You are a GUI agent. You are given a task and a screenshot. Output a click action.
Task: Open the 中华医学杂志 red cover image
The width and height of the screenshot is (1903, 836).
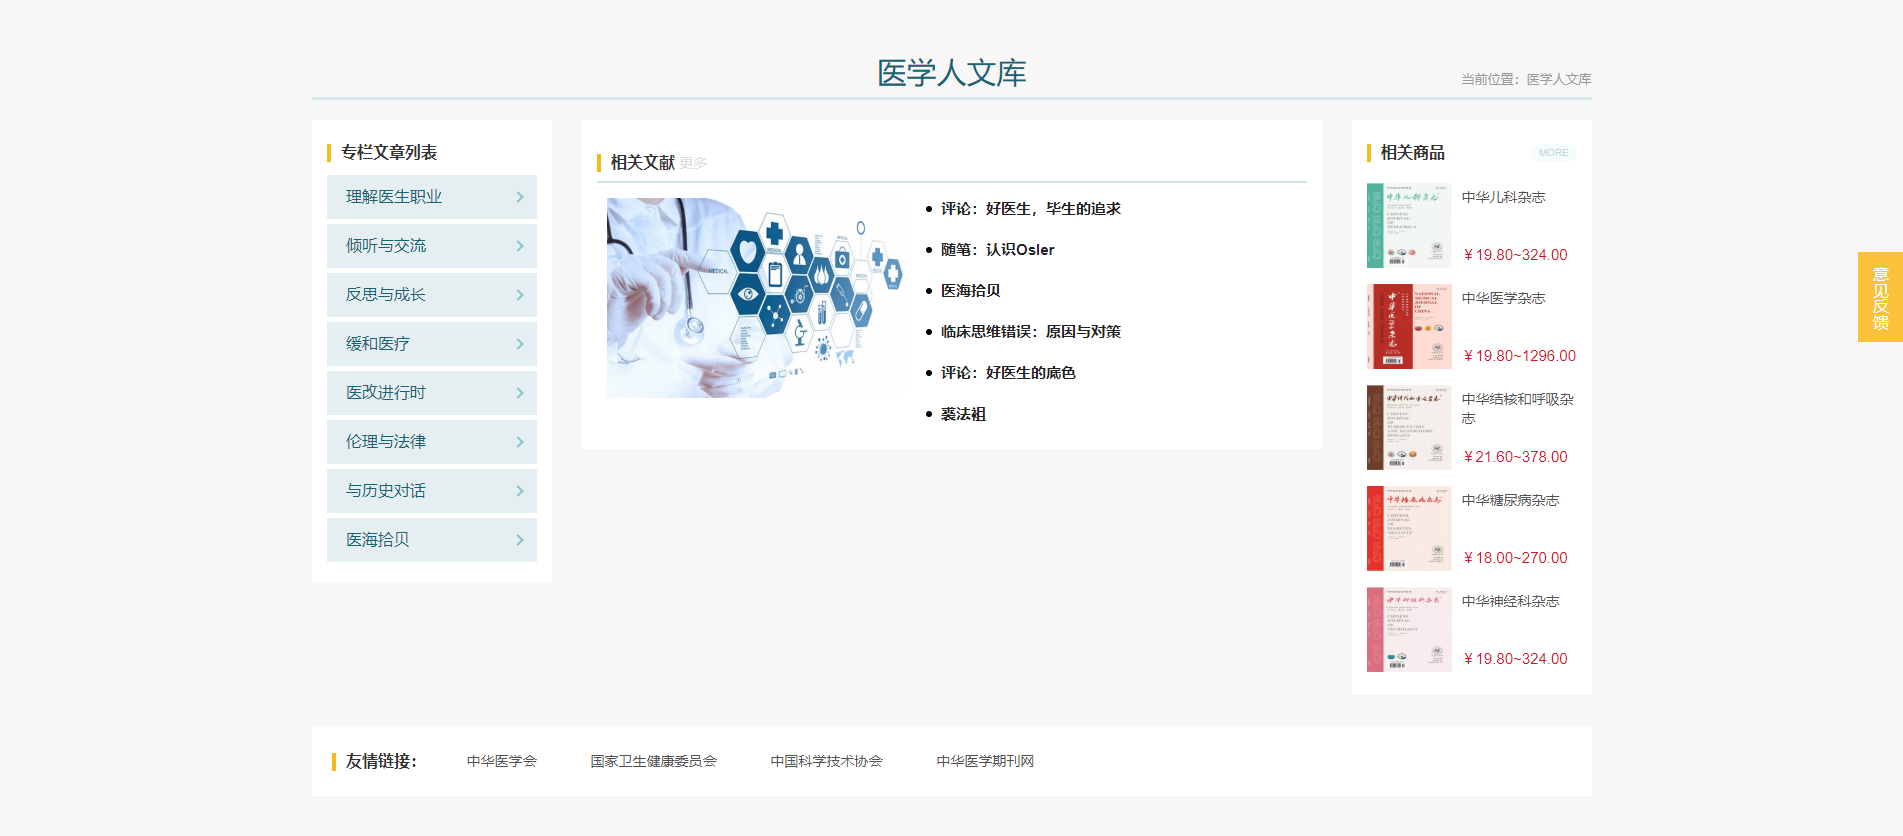pyautogui.click(x=1408, y=327)
